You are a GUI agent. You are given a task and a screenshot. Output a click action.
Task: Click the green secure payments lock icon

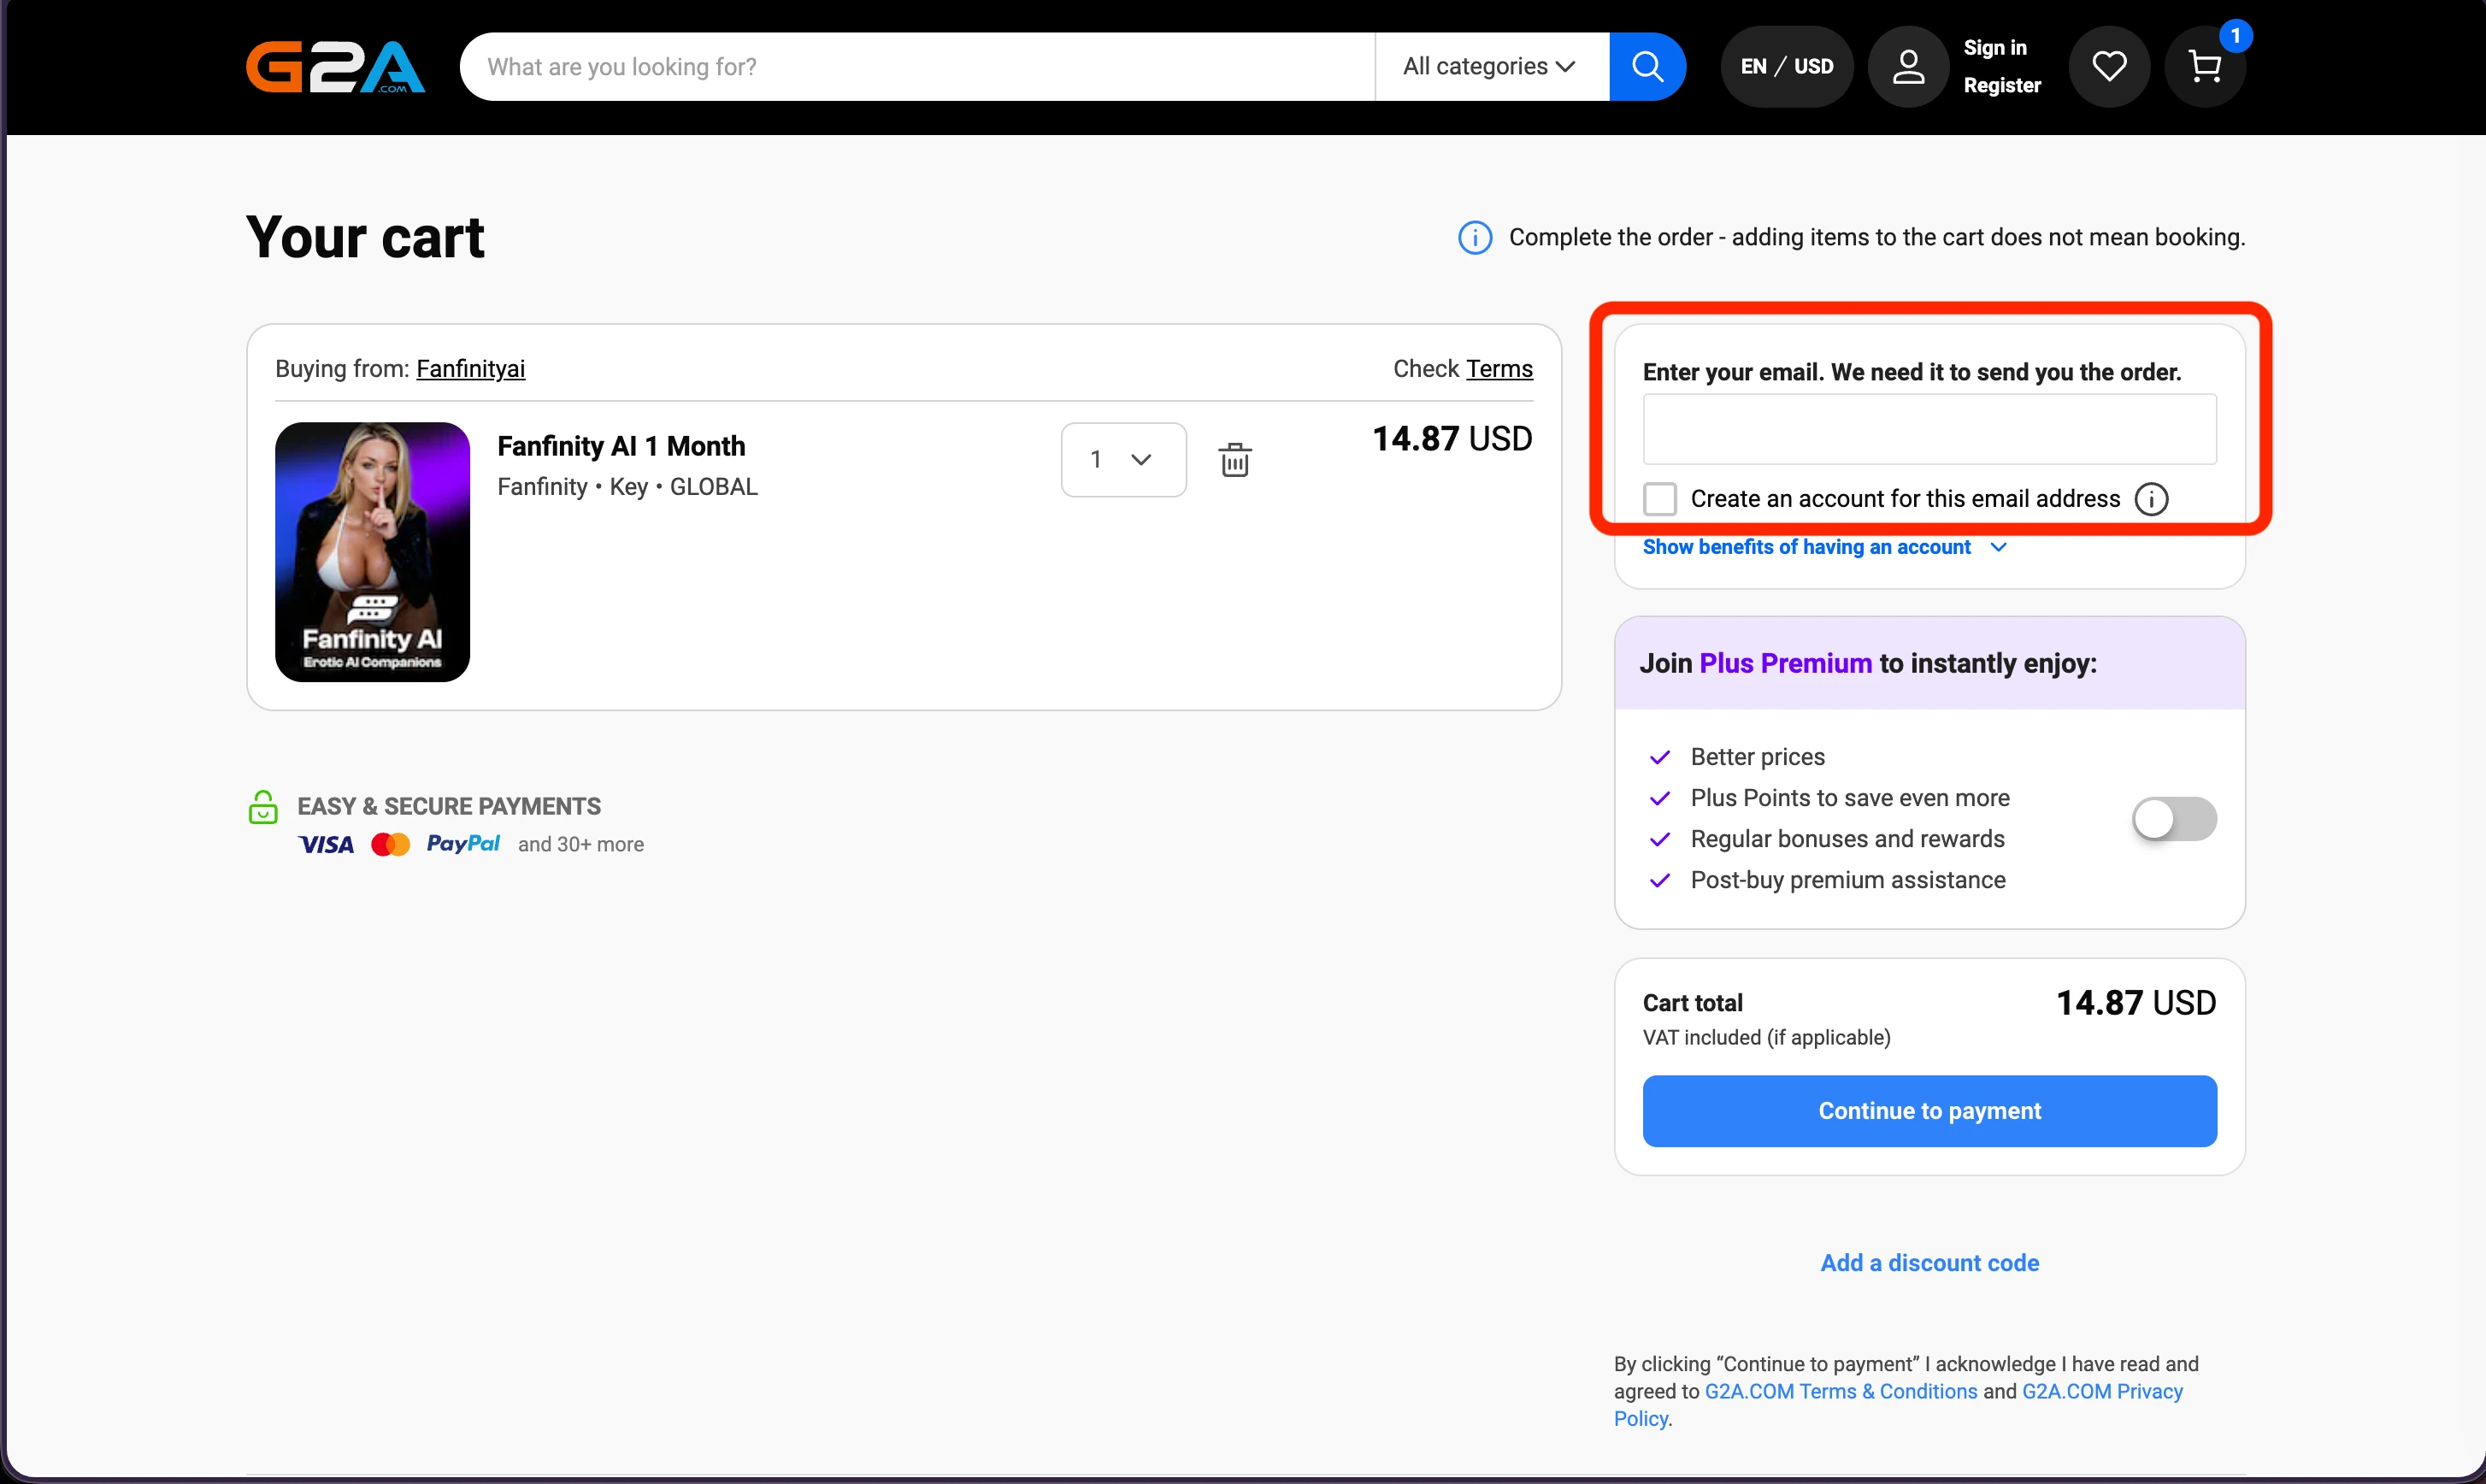(x=263, y=807)
